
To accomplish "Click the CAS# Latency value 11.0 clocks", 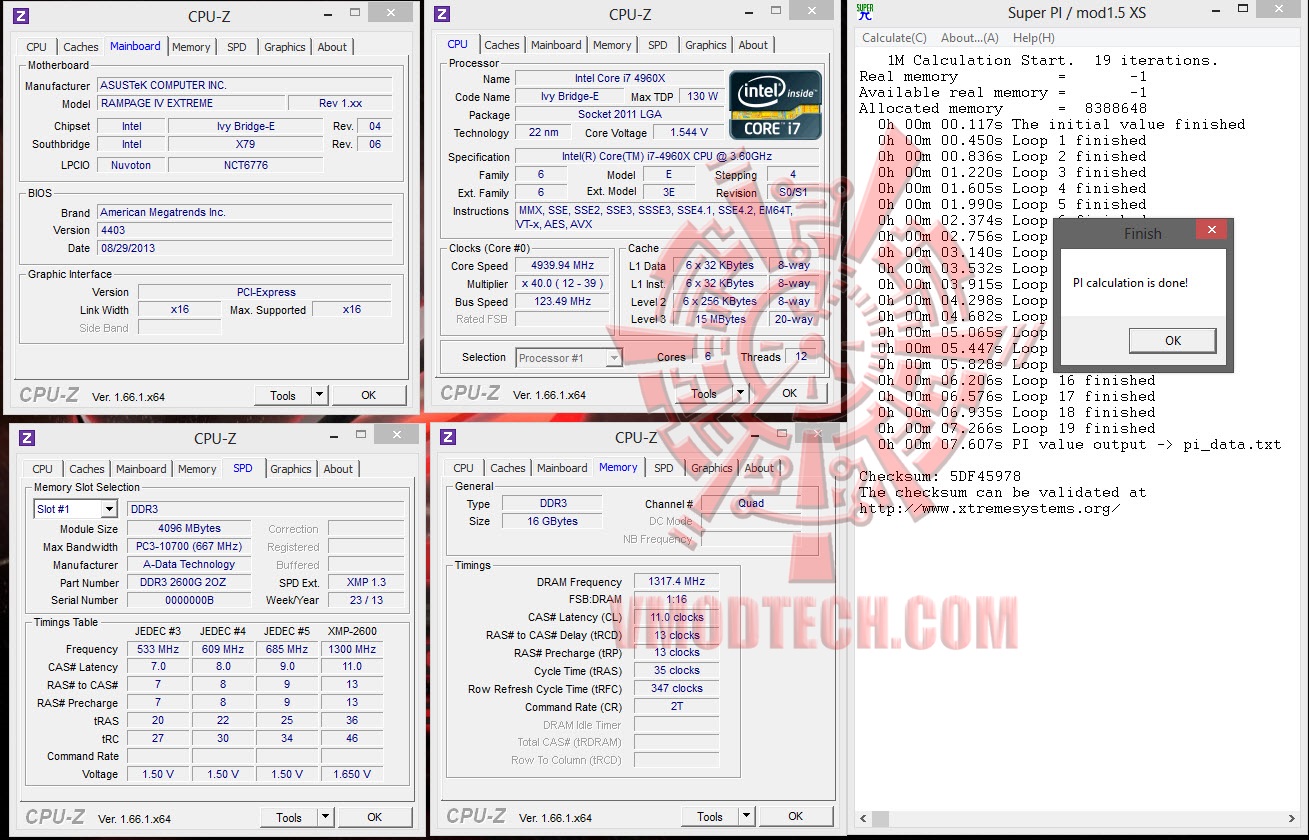I will [x=676, y=618].
